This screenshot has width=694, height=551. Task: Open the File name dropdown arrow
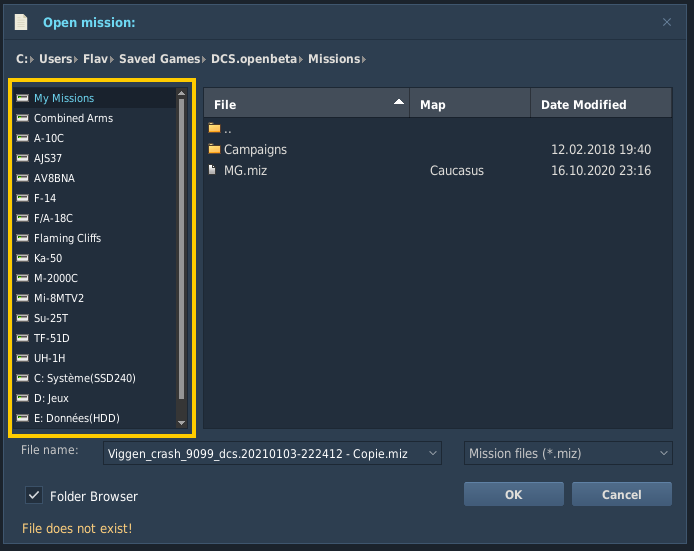(433, 453)
